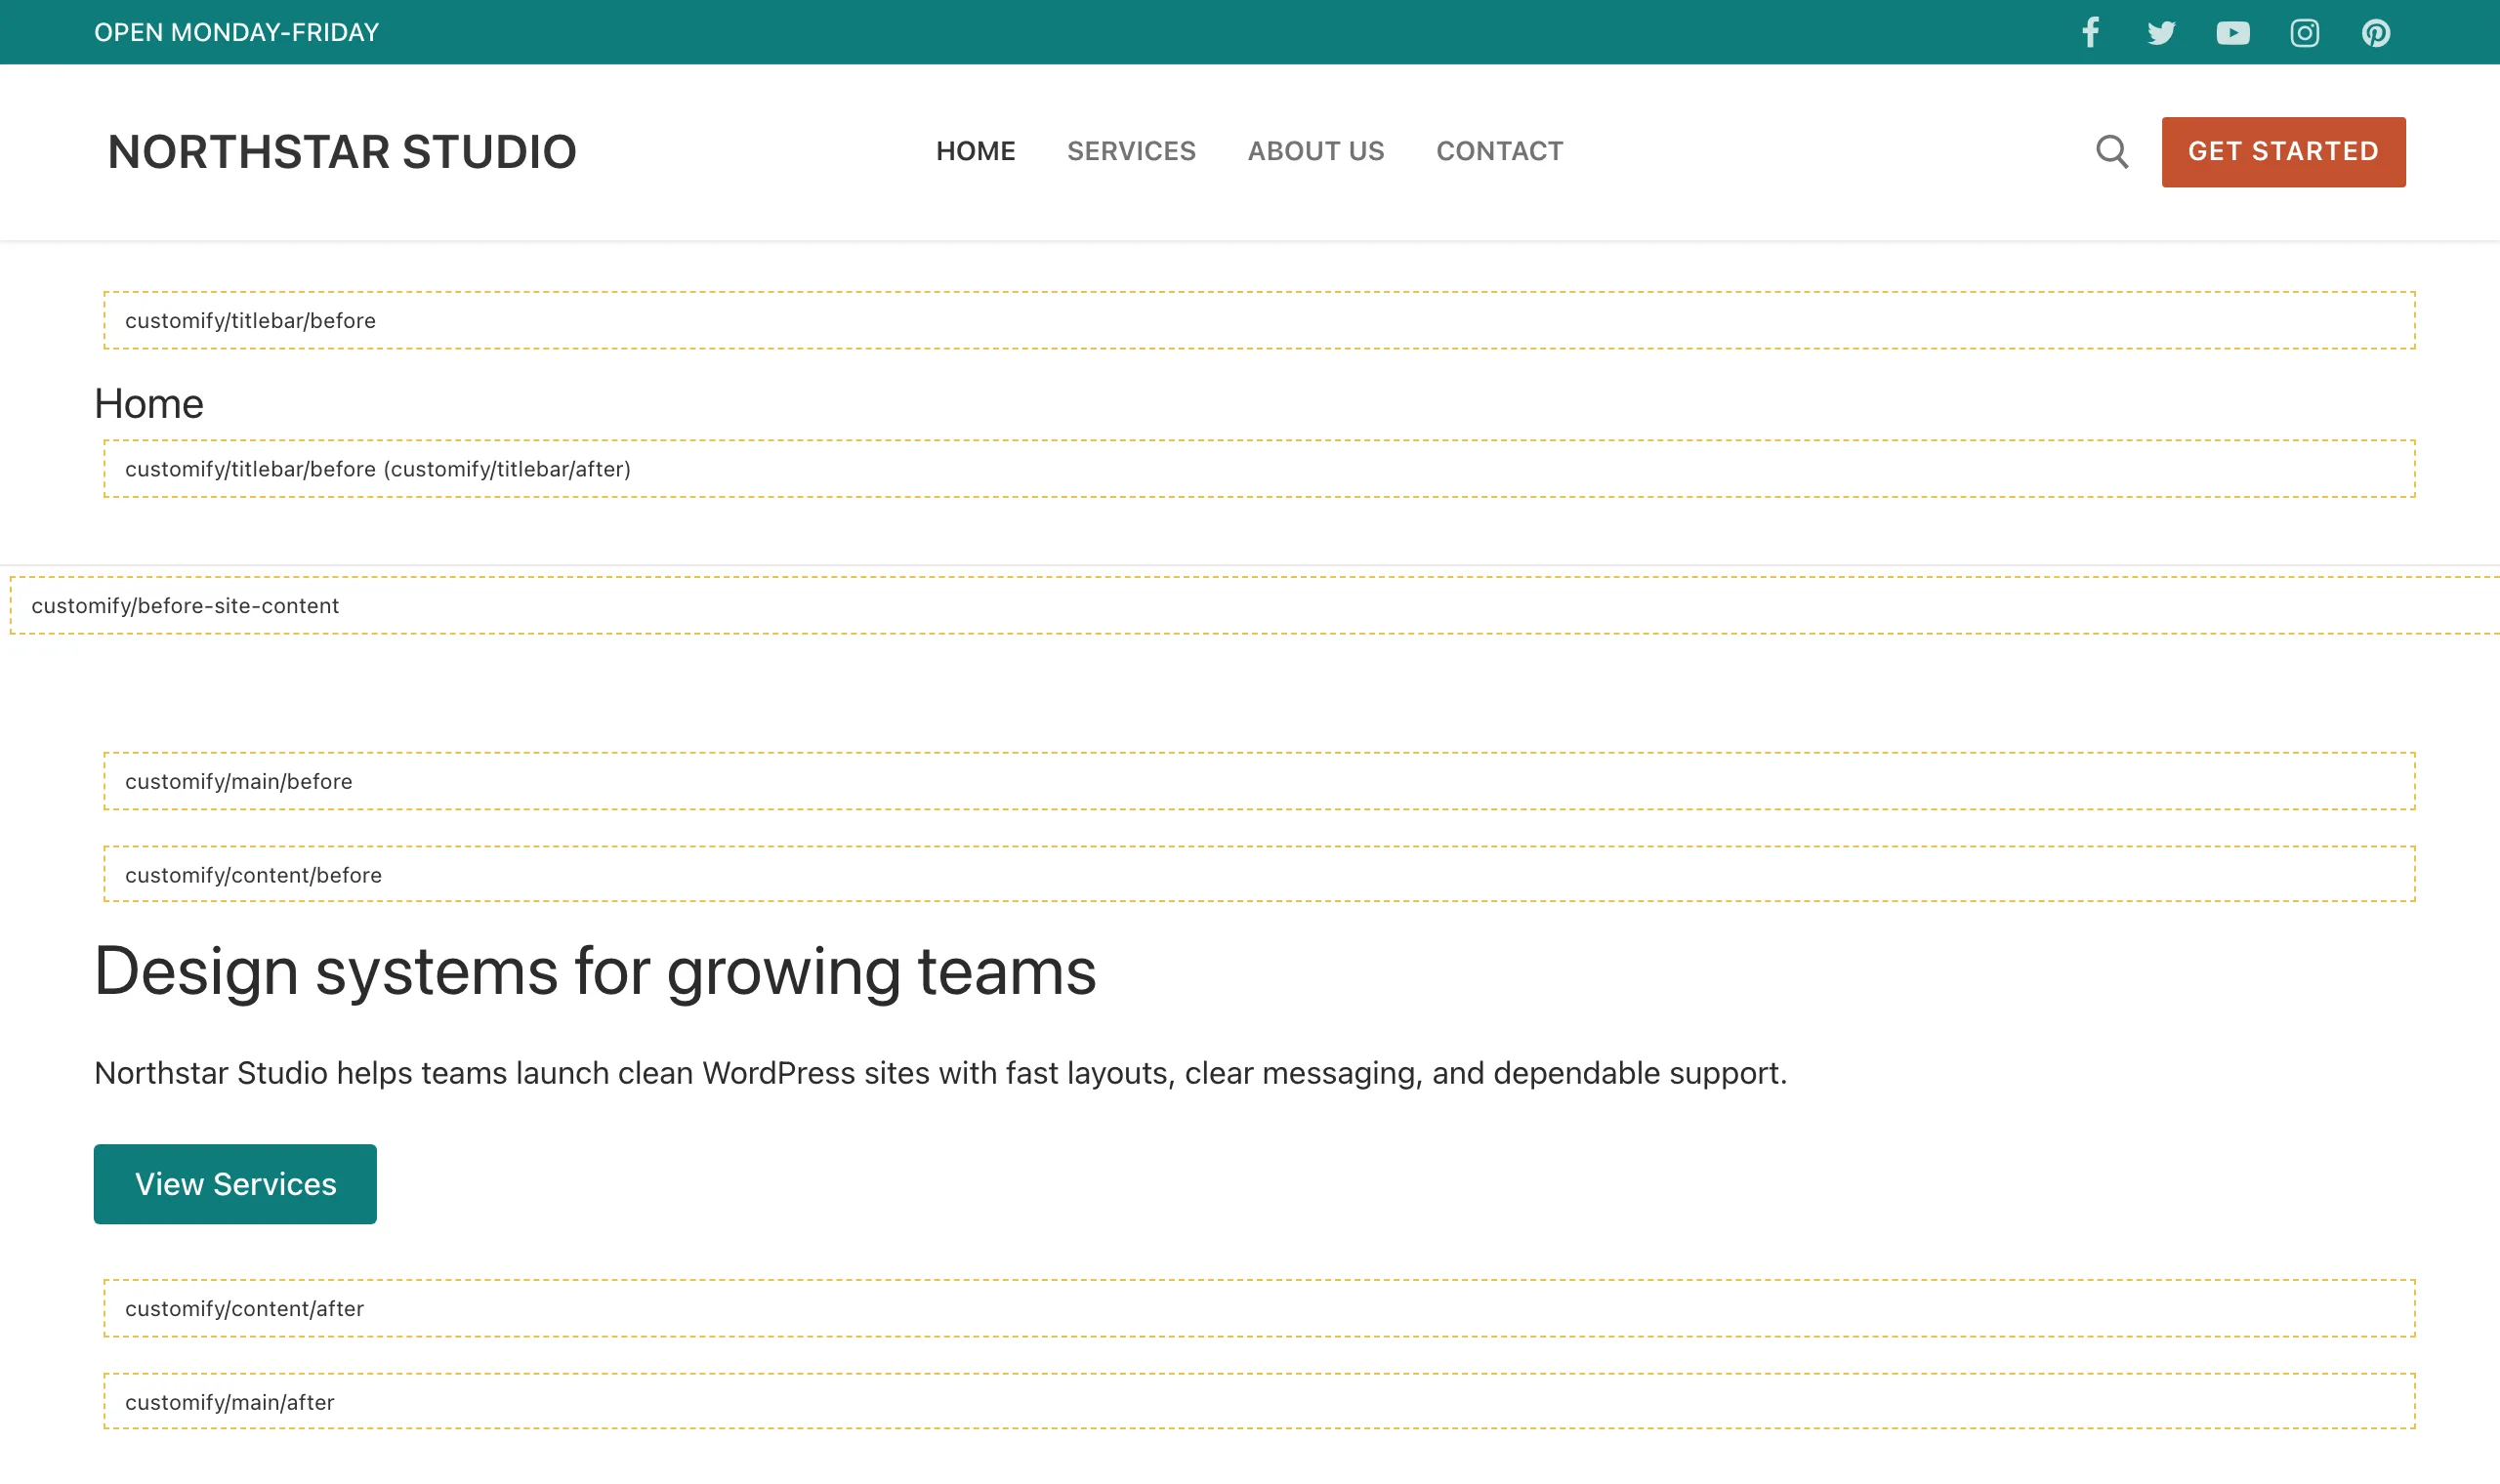Viewport: 2500px width, 1484px height.
Task: Open the YouTube social icon
Action: pyautogui.click(x=2233, y=33)
